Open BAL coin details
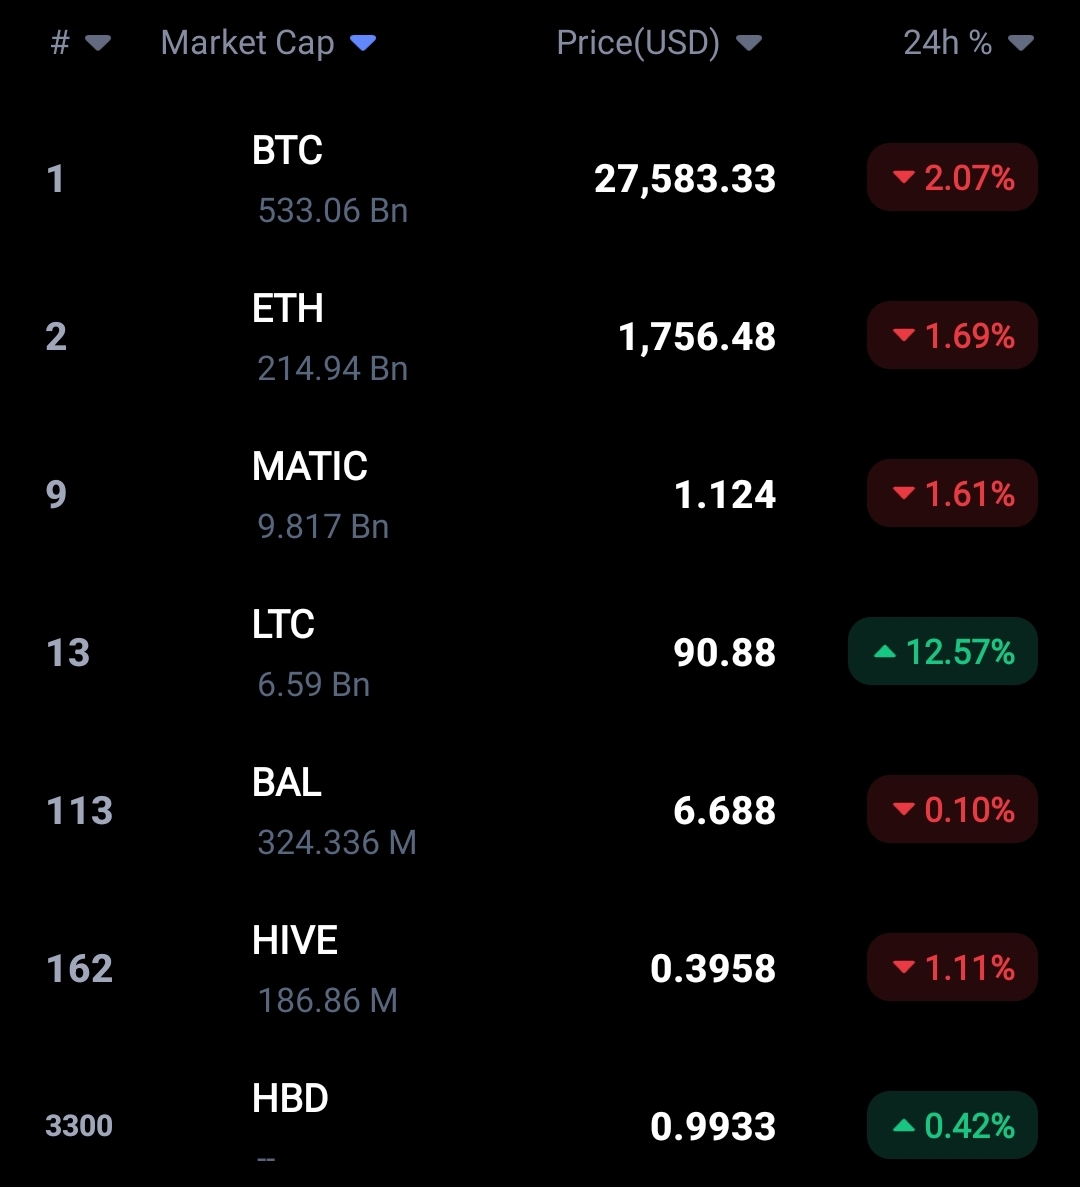 [540, 810]
